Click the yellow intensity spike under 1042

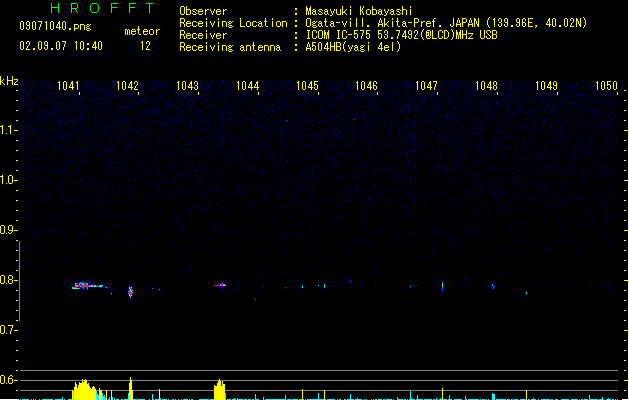point(130,388)
